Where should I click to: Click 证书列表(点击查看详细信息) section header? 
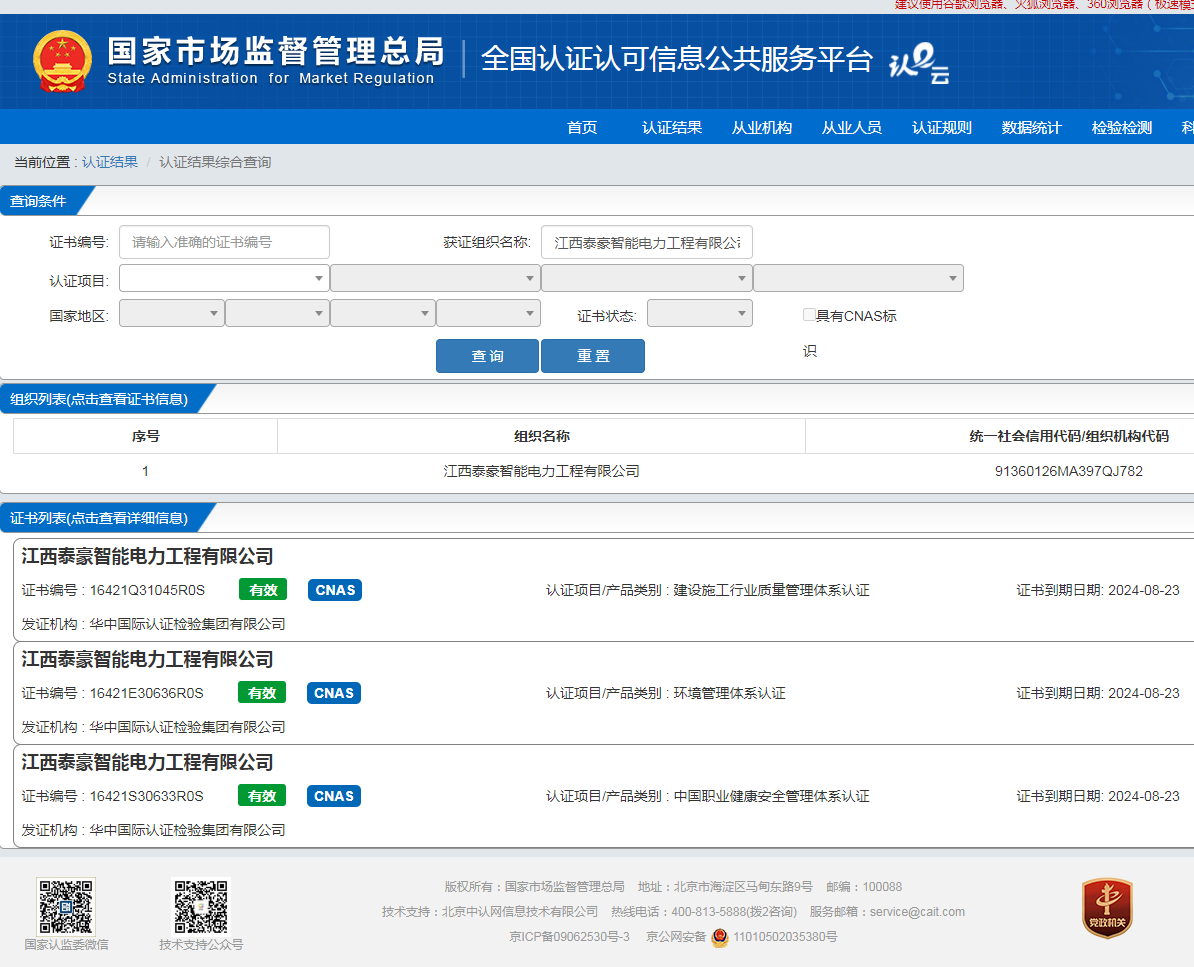99,518
